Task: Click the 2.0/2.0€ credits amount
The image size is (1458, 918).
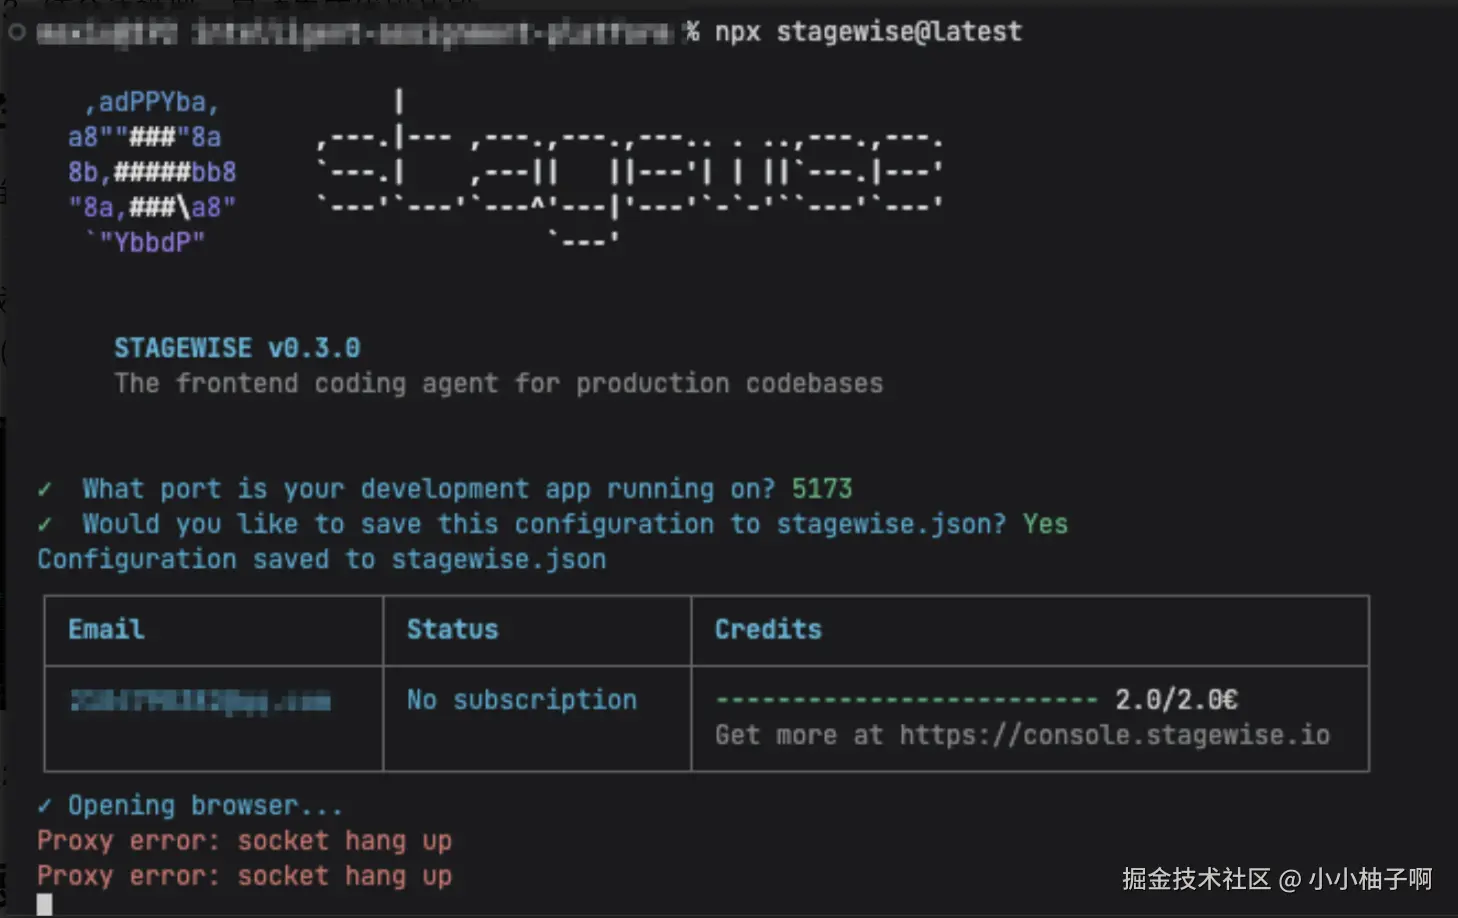Action: (x=1176, y=700)
